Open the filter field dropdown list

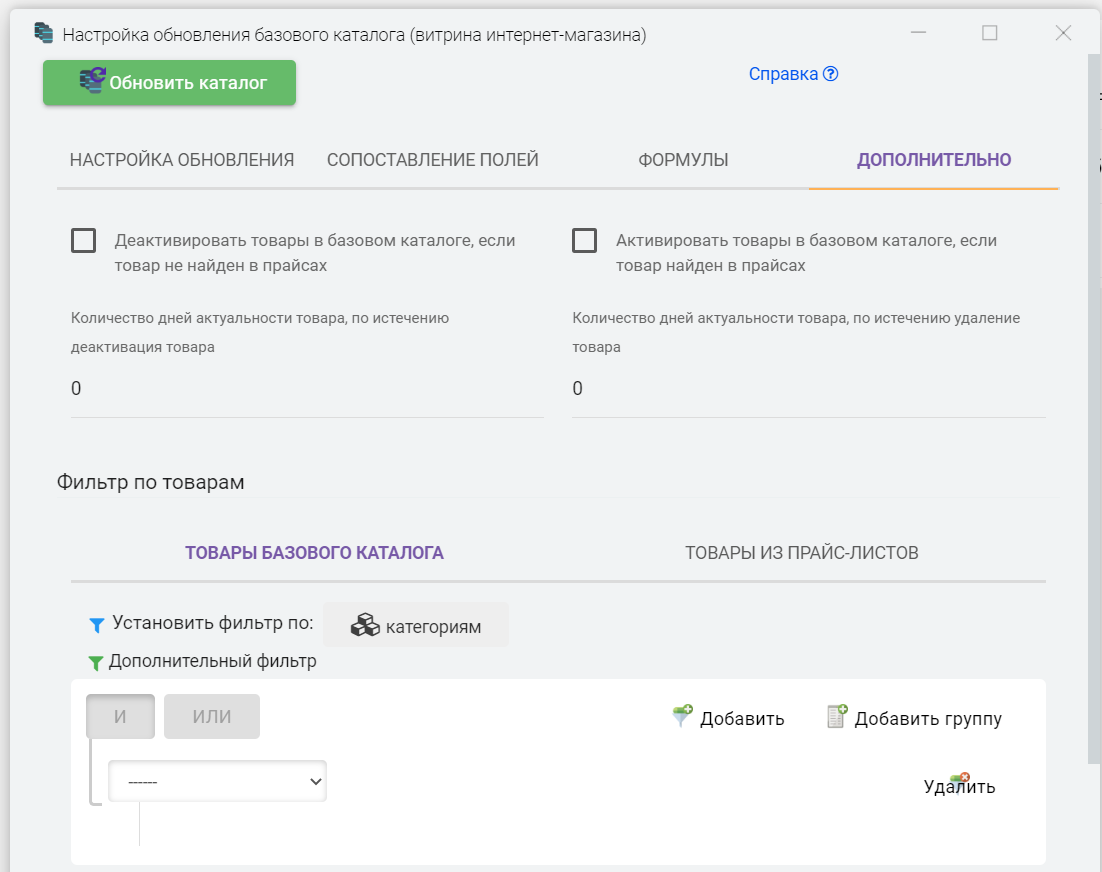tap(217, 781)
